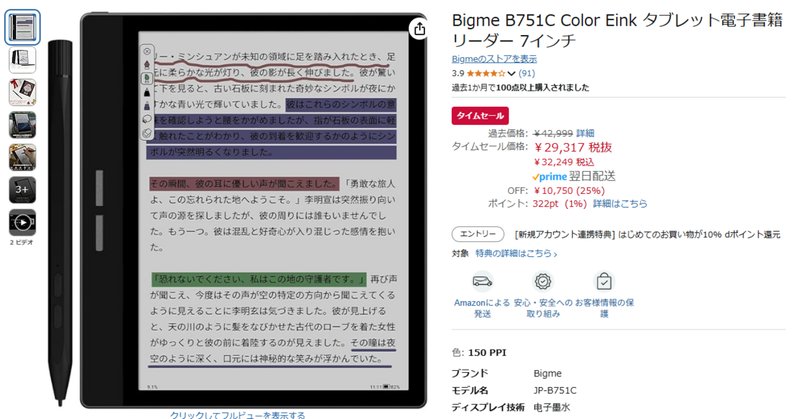Open 安心・安全への取り組み link
This screenshot has height=419, width=800.
543,308
